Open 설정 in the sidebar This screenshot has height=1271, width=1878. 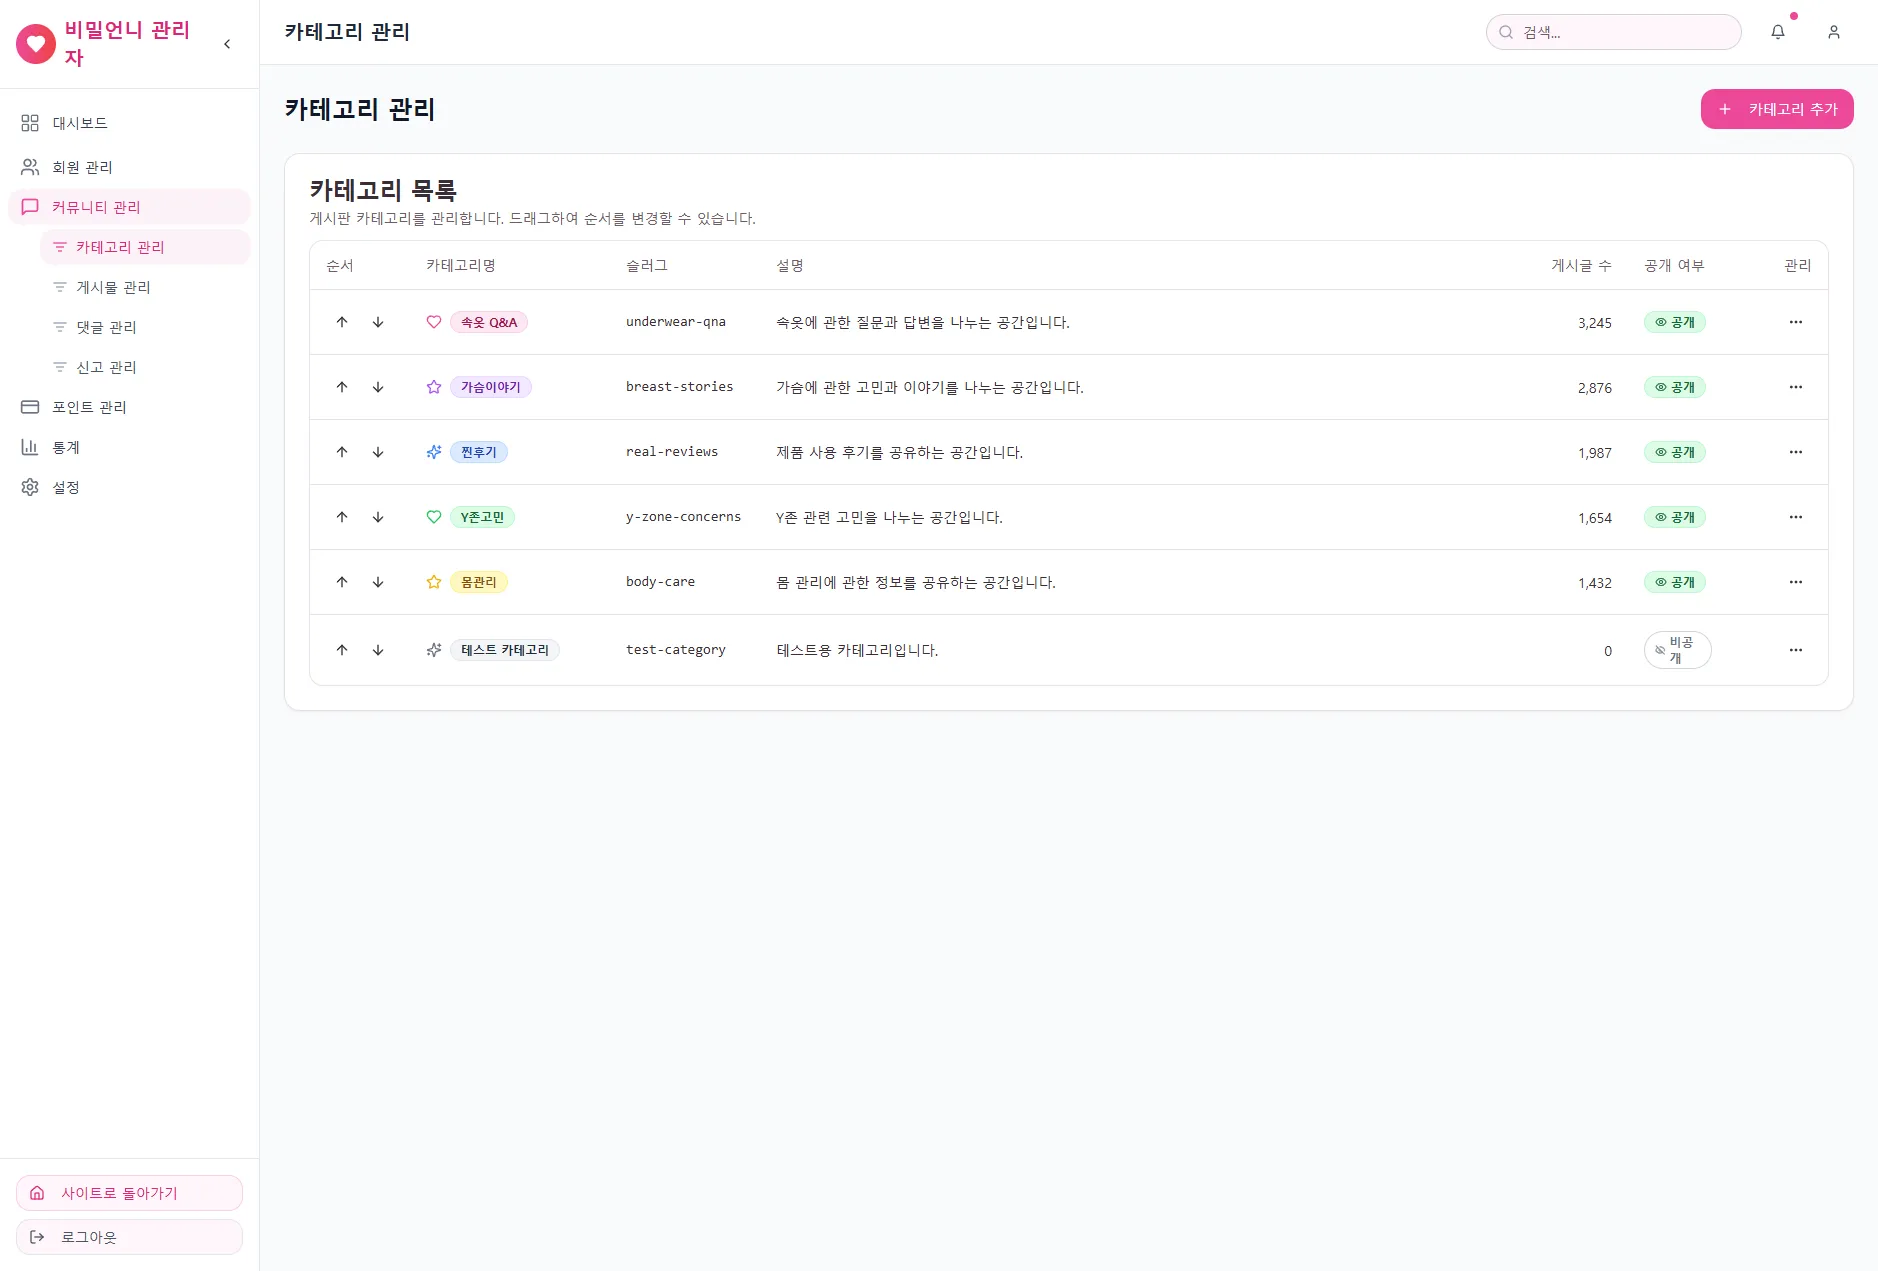pyautogui.click(x=129, y=487)
